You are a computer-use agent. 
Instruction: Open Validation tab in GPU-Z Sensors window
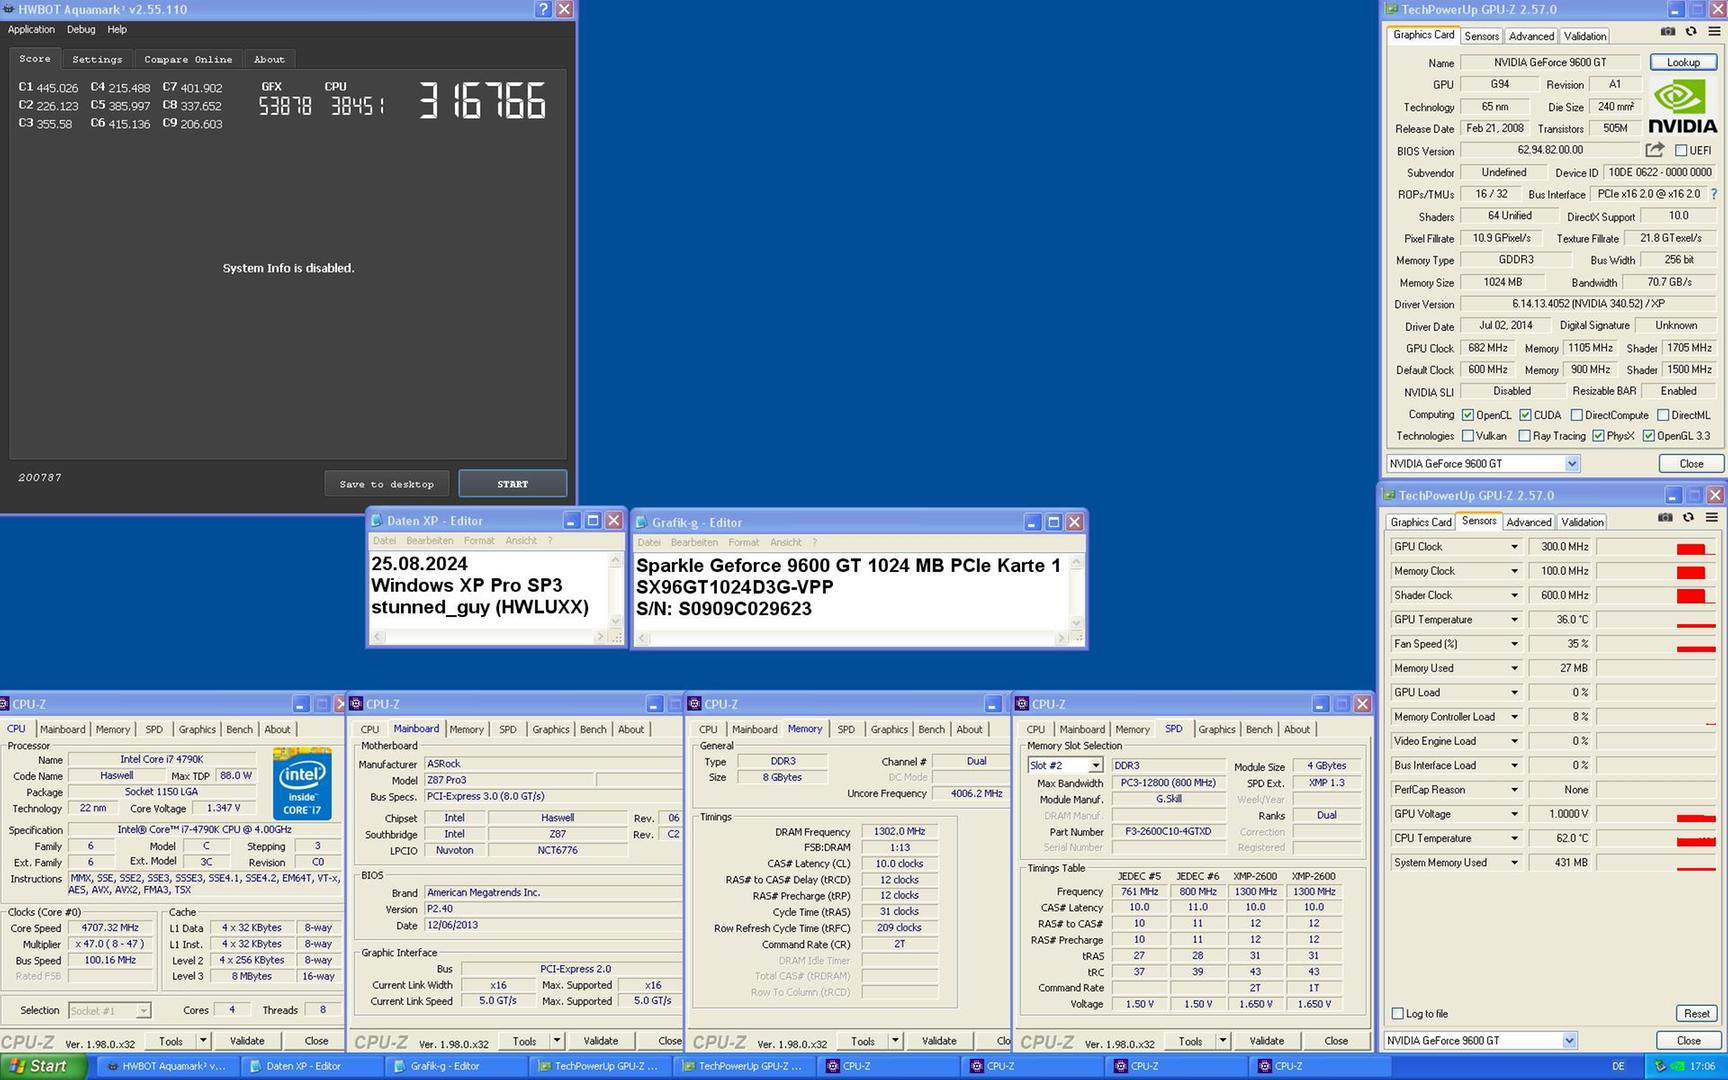[x=1582, y=522]
